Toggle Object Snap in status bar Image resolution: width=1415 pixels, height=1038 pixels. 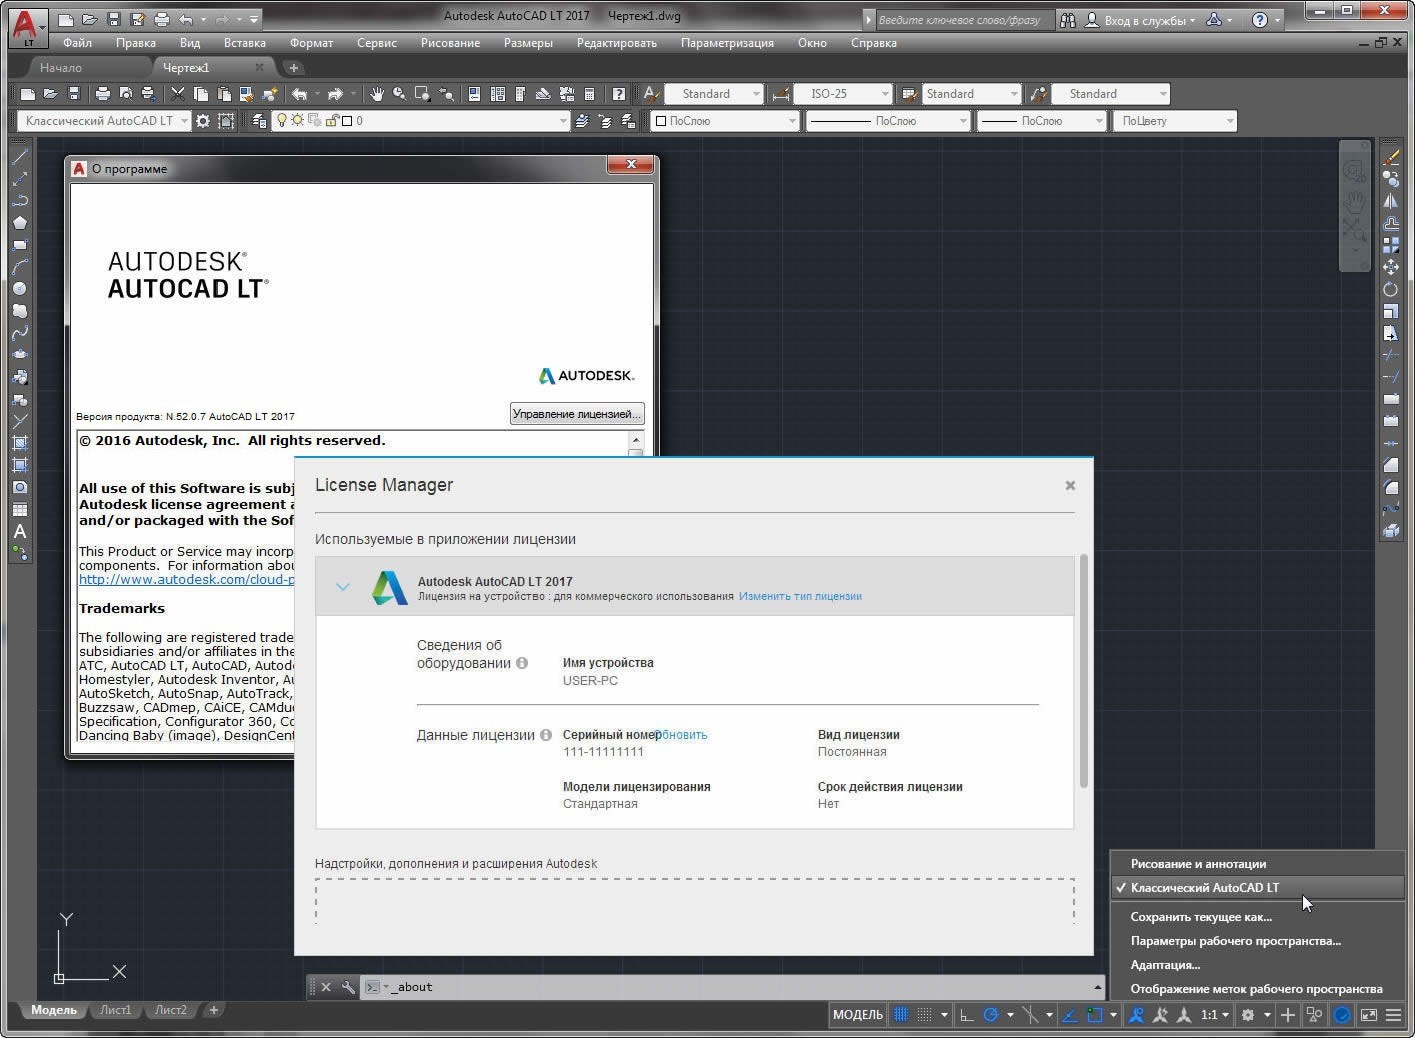pyautogui.click(x=1095, y=1015)
